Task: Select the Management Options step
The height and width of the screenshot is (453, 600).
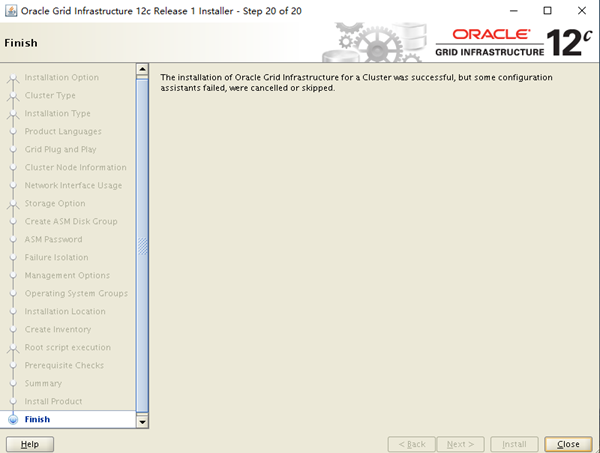Action: (x=67, y=275)
